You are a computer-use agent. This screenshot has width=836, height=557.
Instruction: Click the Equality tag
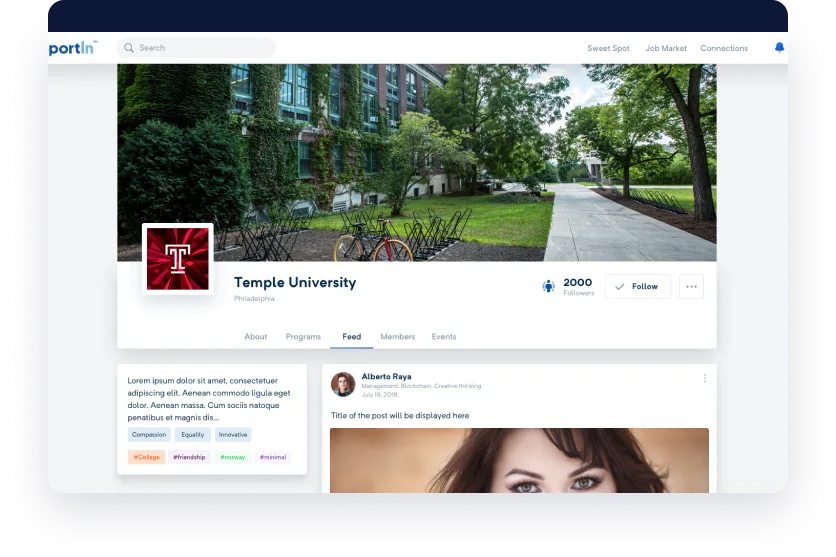[x=192, y=435]
